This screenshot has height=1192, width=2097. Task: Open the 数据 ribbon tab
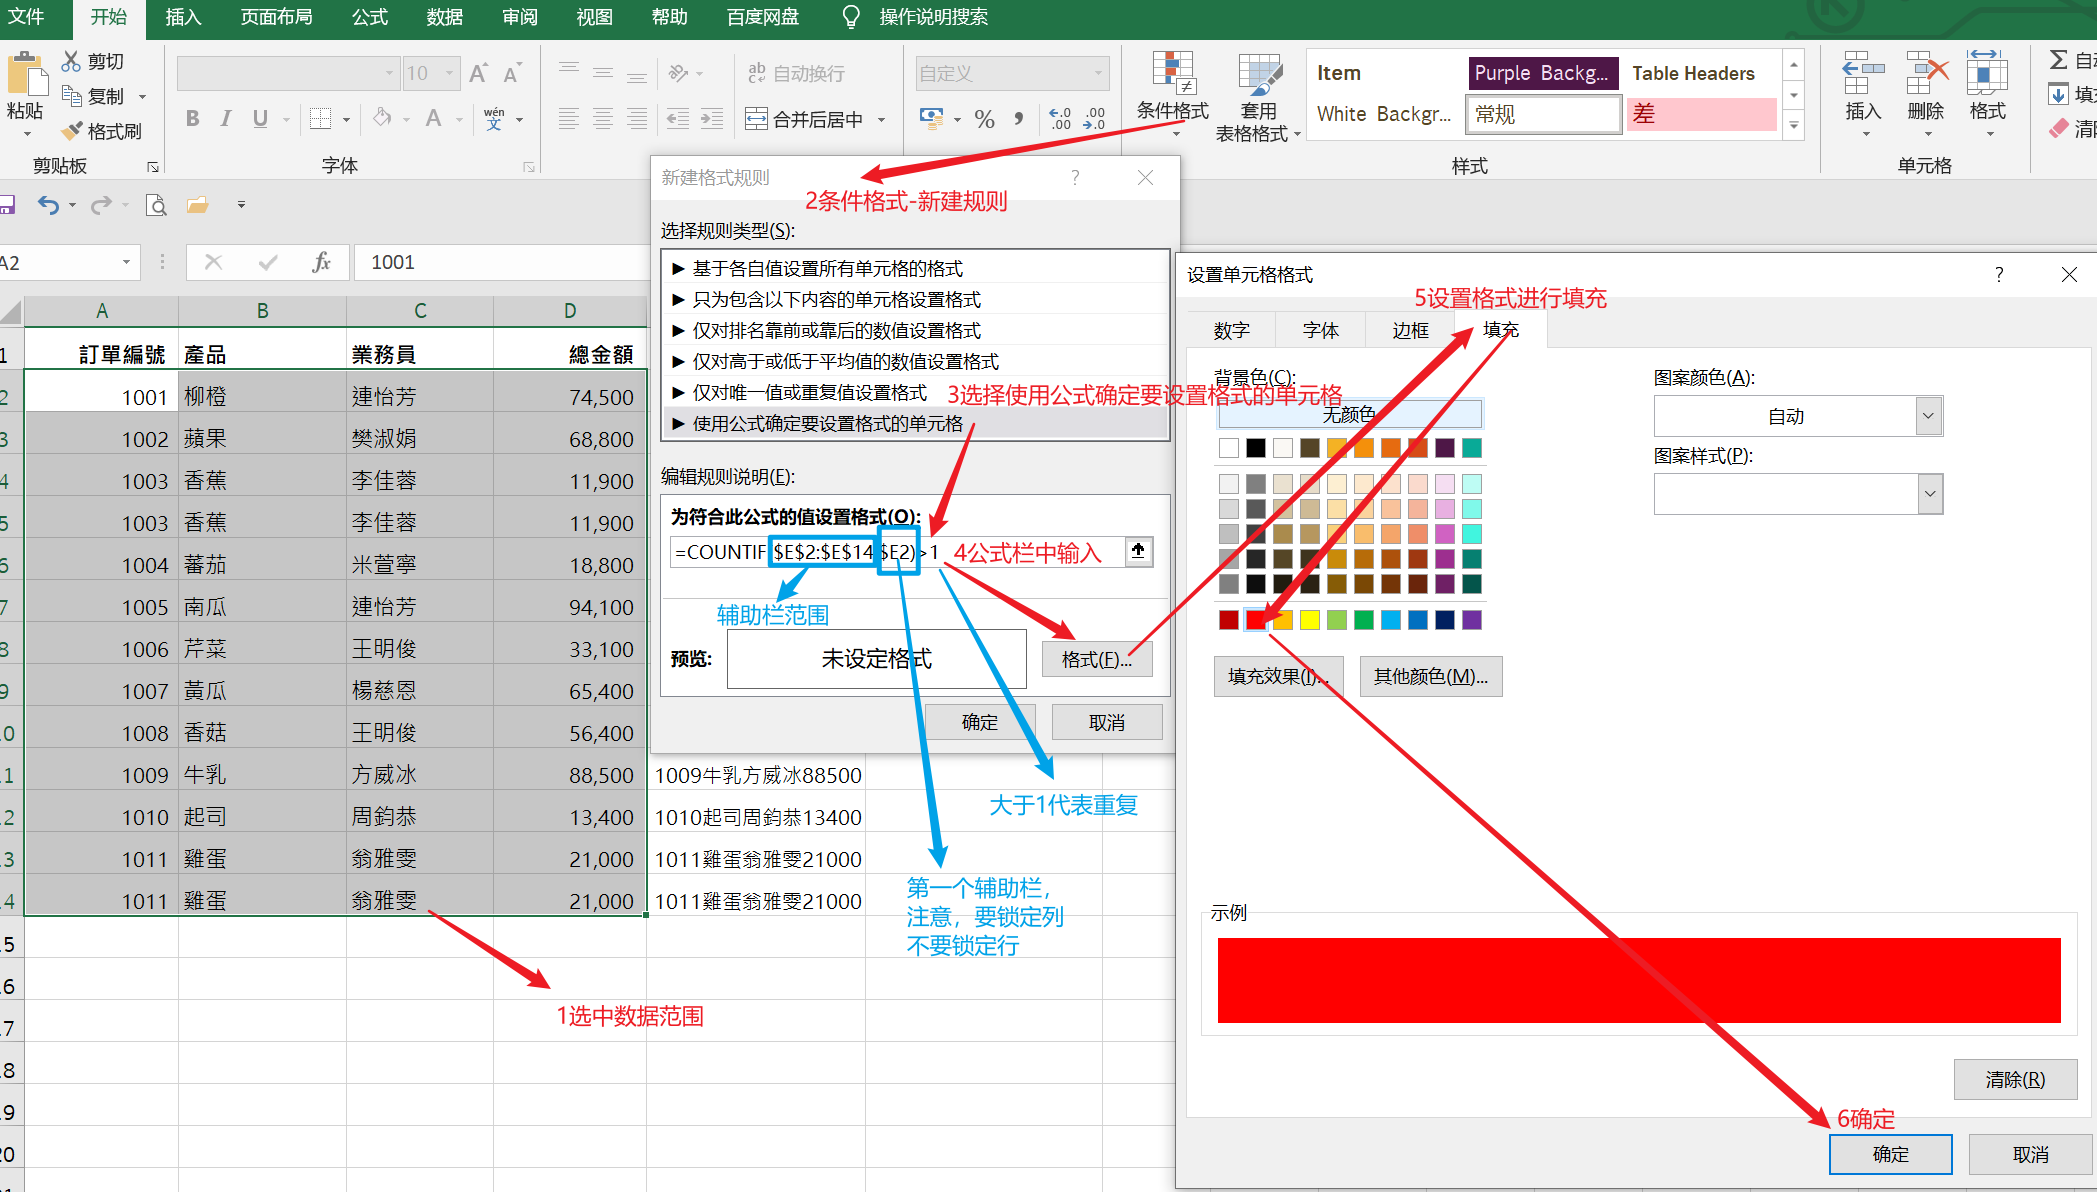[445, 17]
